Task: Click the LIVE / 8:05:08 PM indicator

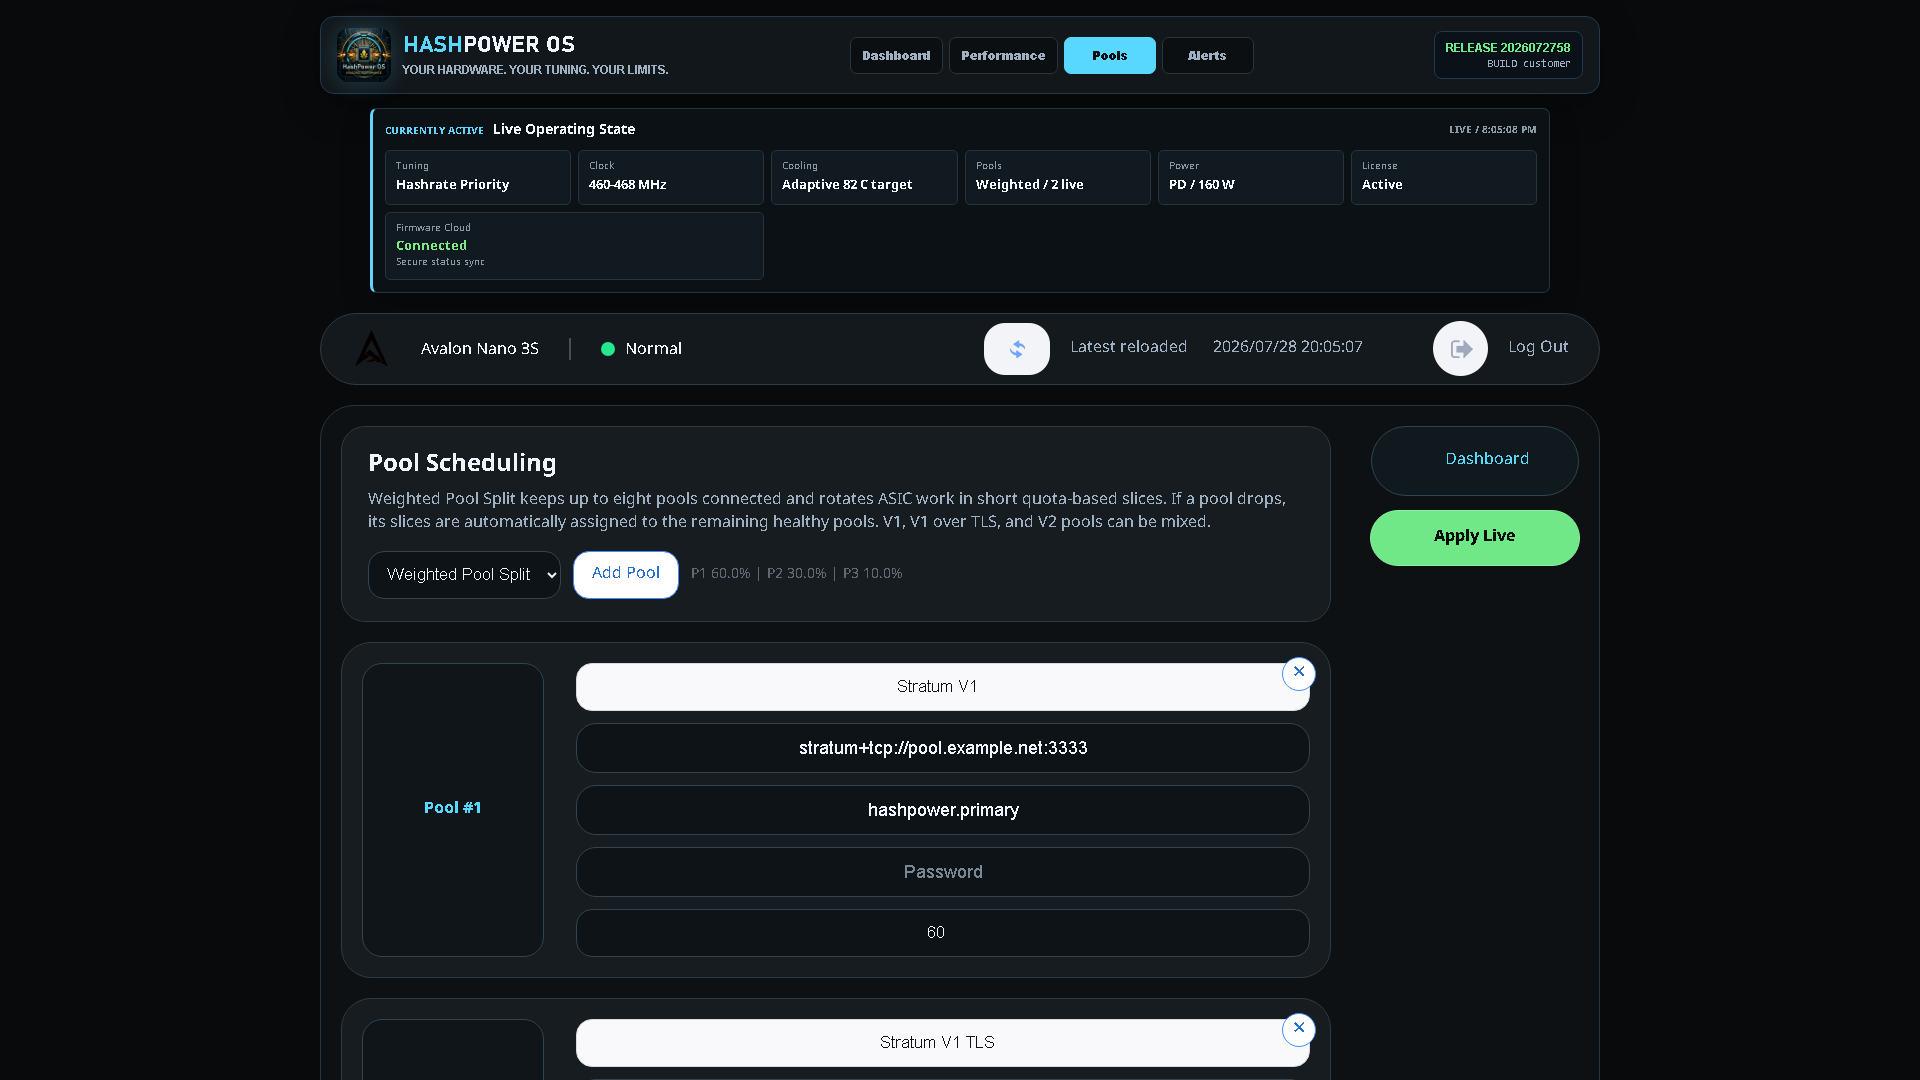Action: click(x=1493, y=130)
